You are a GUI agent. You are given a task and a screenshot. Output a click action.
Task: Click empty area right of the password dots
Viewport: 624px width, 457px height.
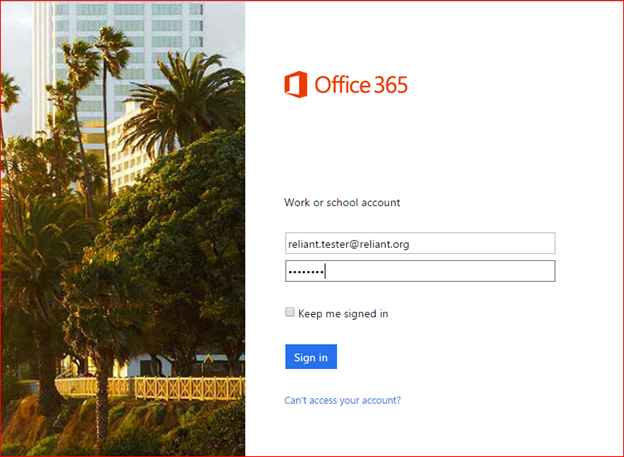click(x=450, y=271)
